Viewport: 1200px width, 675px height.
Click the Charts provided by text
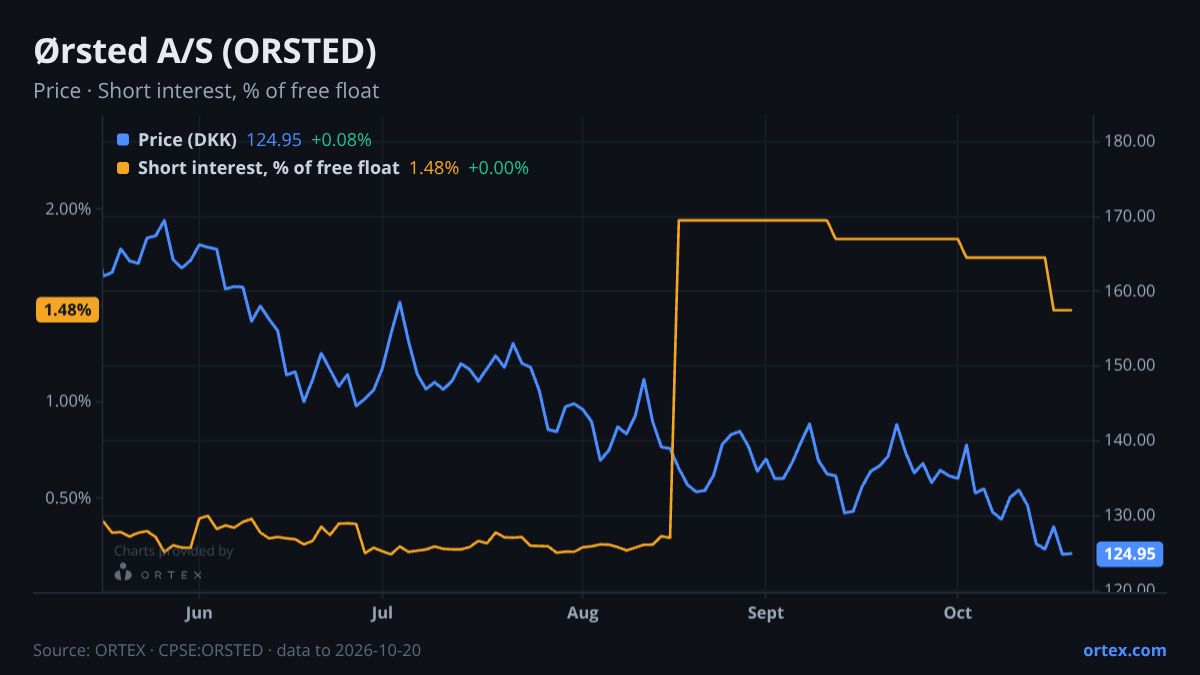173,551
